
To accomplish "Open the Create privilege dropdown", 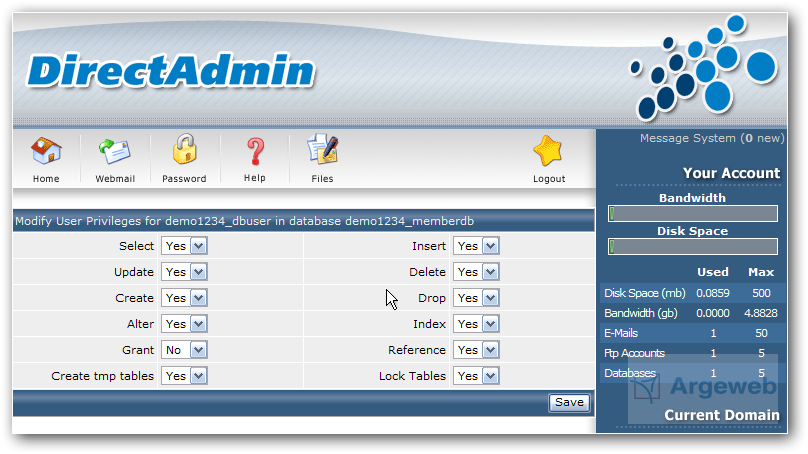I will 184,298.
